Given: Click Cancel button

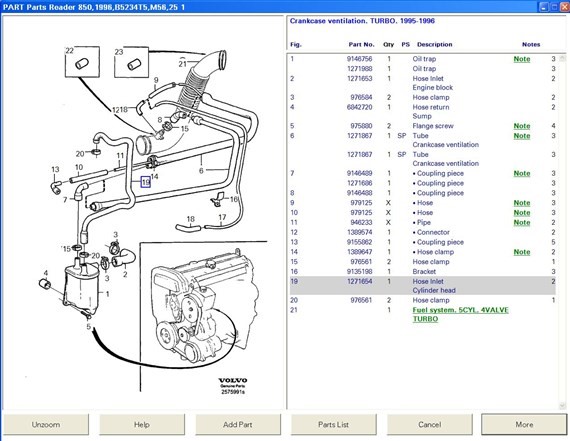Looking at the screenshot, I should pyautogui.click(x=429, y=424).
